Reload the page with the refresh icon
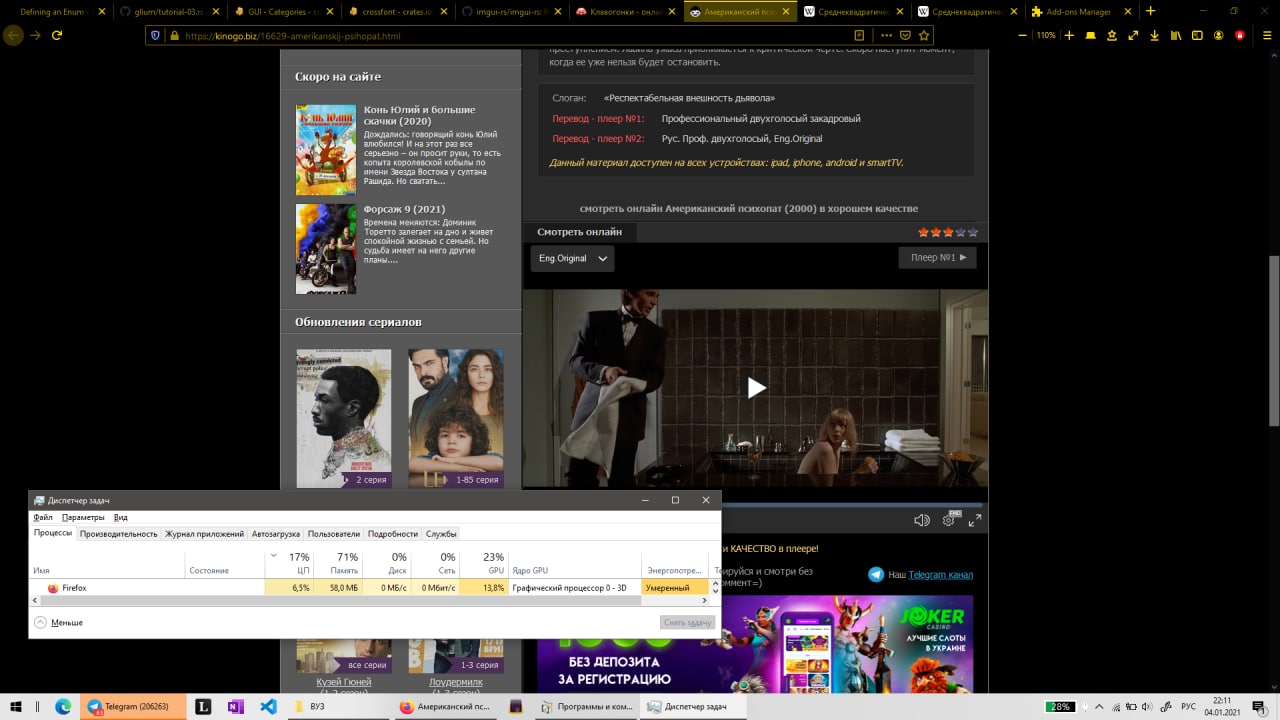 pos(57,35)
